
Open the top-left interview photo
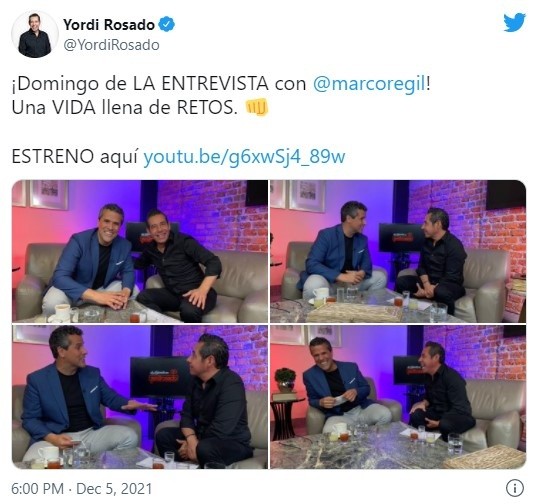coord(140,251)
